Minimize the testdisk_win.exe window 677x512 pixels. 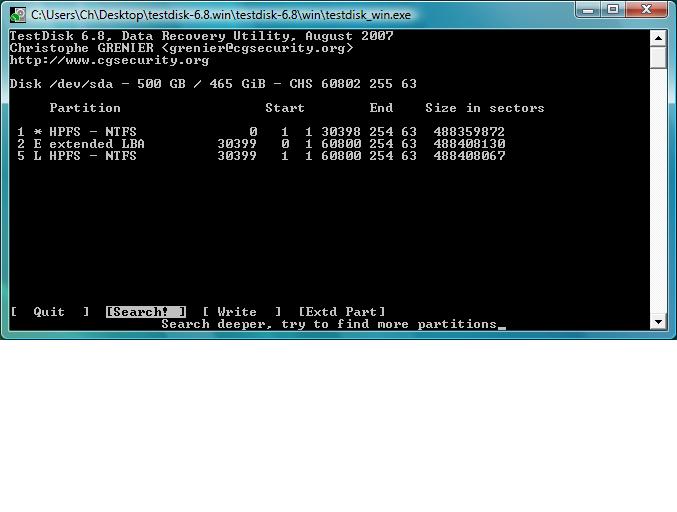588,9
